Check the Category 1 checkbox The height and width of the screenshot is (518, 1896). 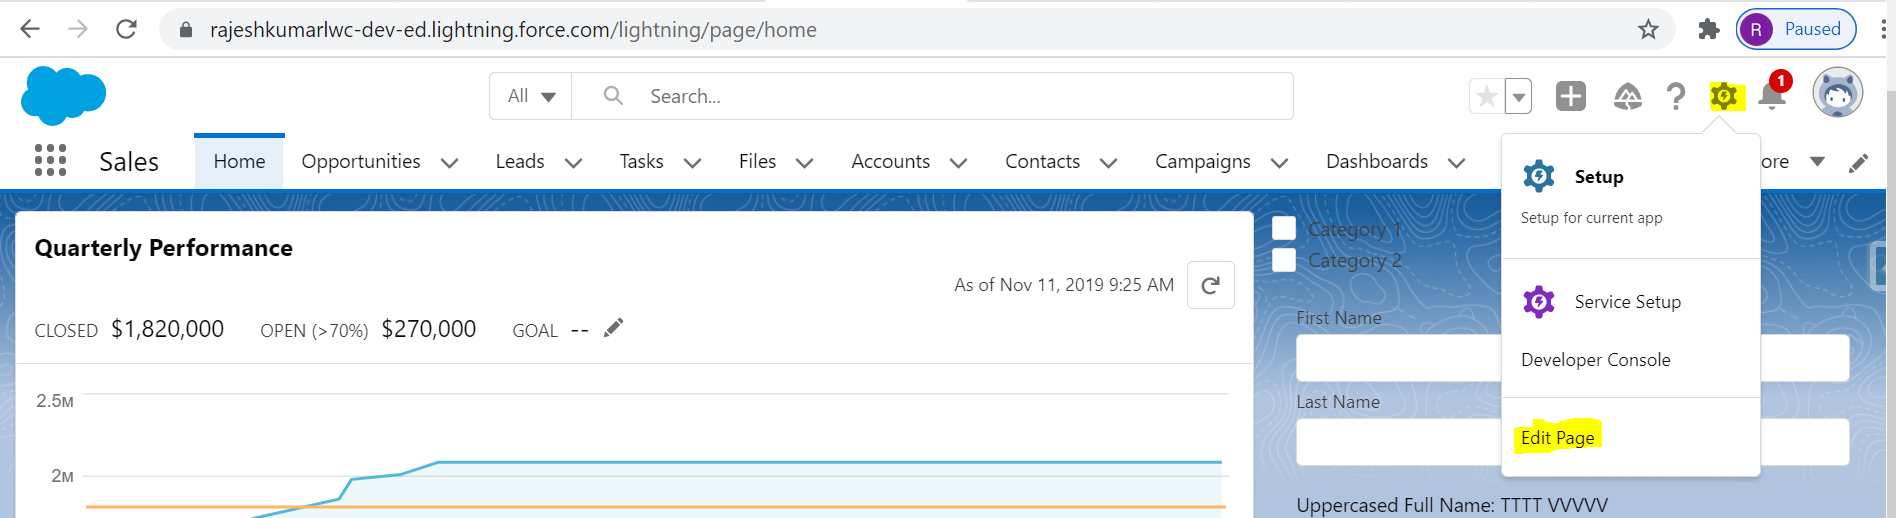1284,228
